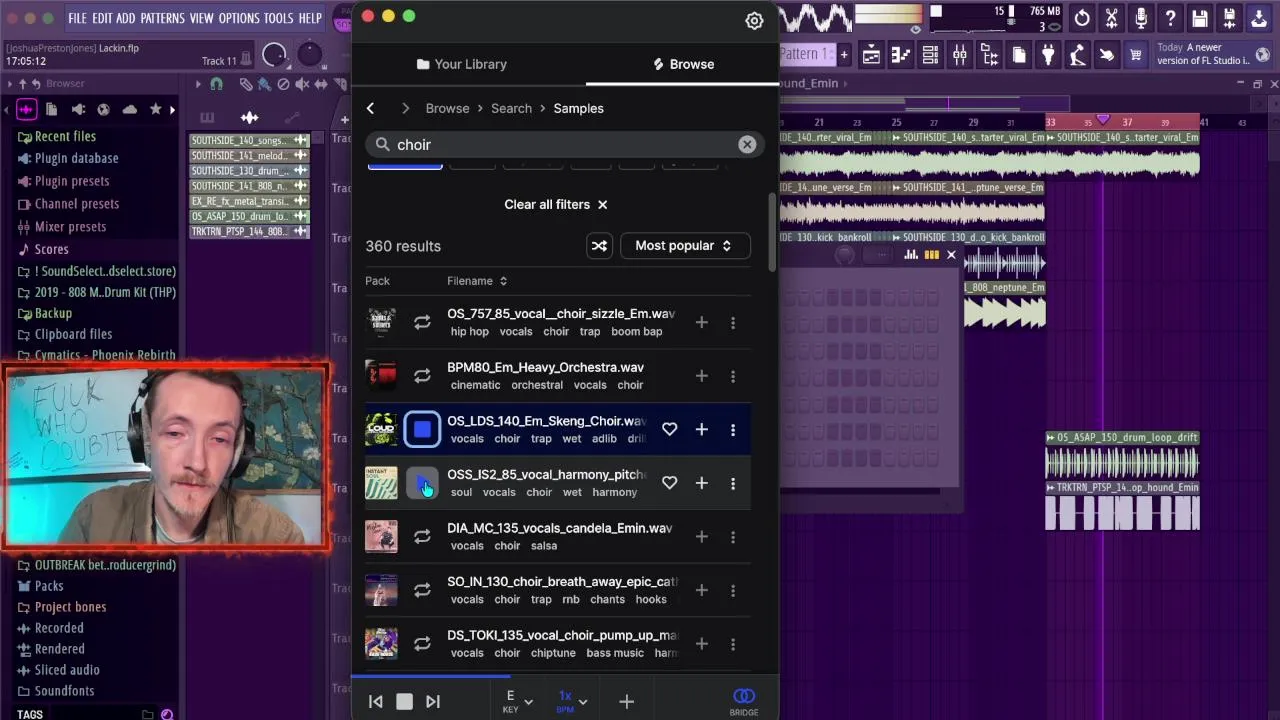This screenshot has width=1280, height=720.
Task: Click FL Studio export download icon
Action: point(1259,18)
